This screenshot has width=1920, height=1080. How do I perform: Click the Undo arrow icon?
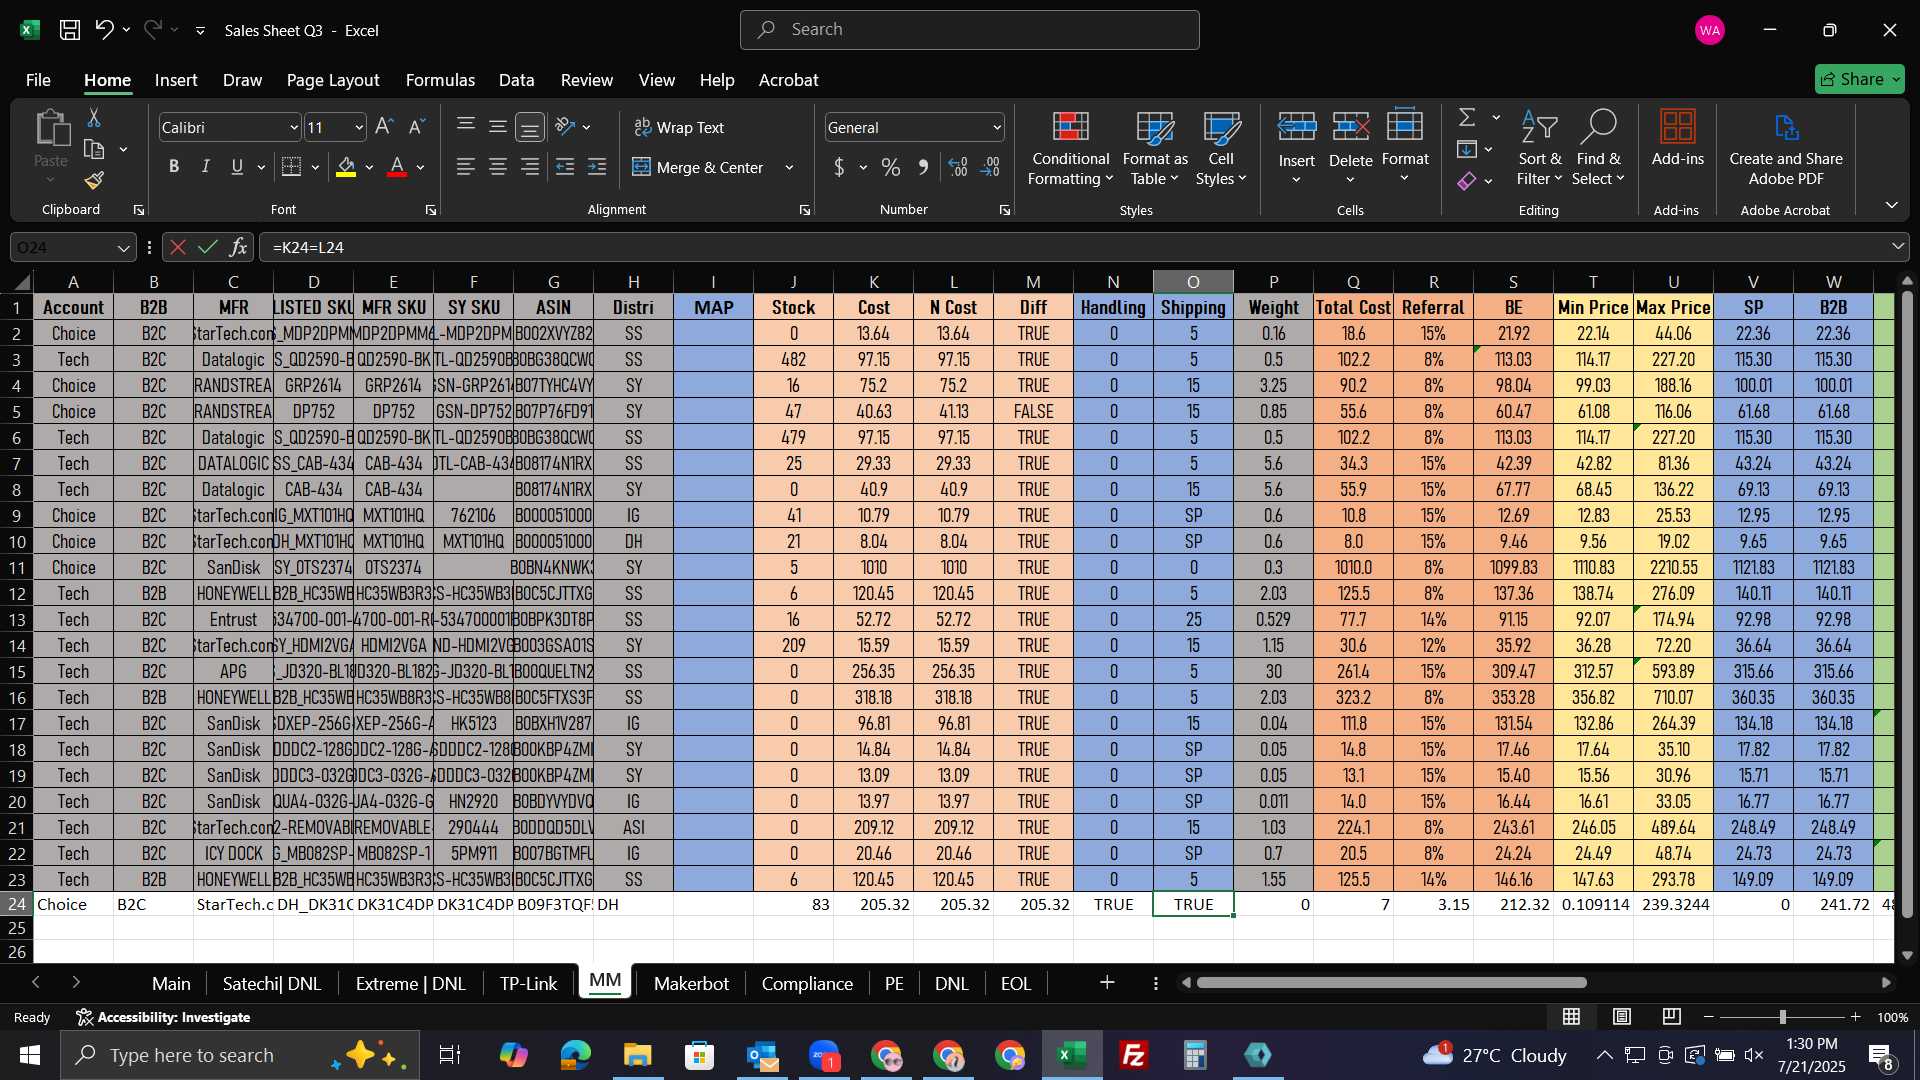coord(104,30)
